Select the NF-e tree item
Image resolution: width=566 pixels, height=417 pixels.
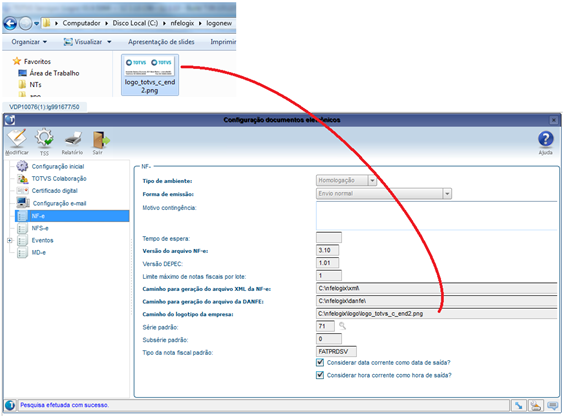[72, 216]
